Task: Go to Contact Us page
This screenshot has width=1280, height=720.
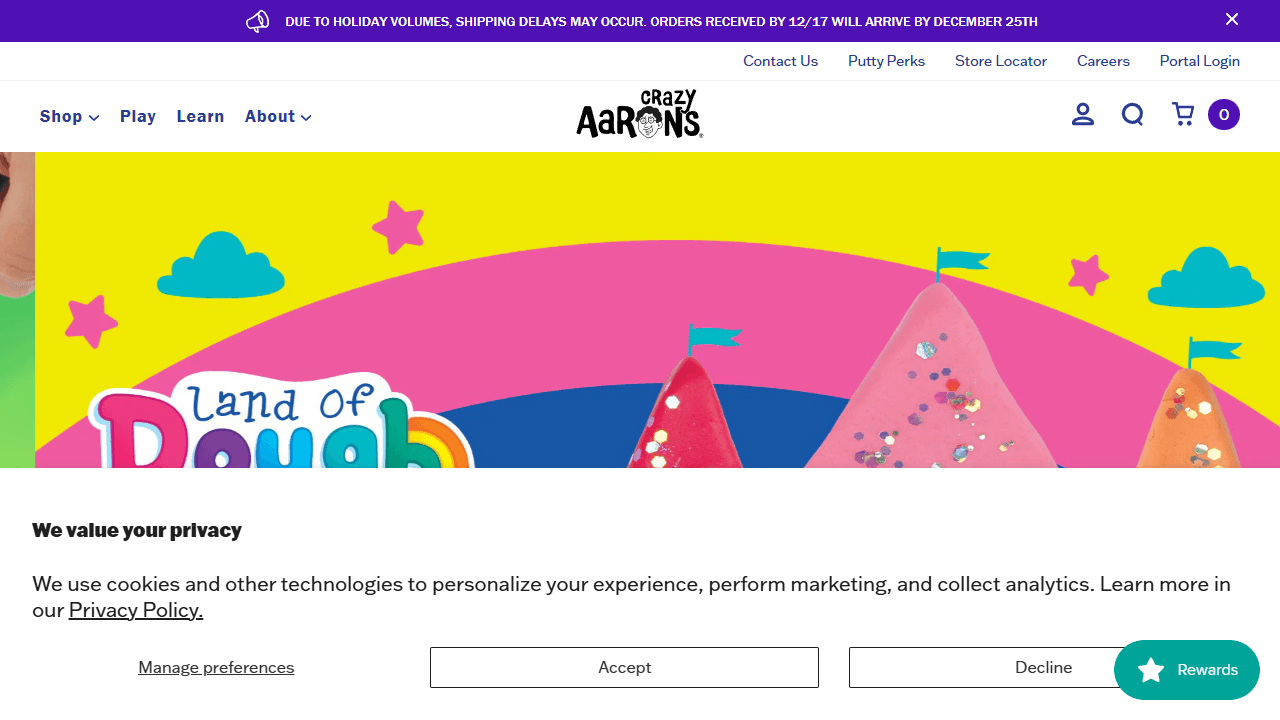Action: coord(780,61)
